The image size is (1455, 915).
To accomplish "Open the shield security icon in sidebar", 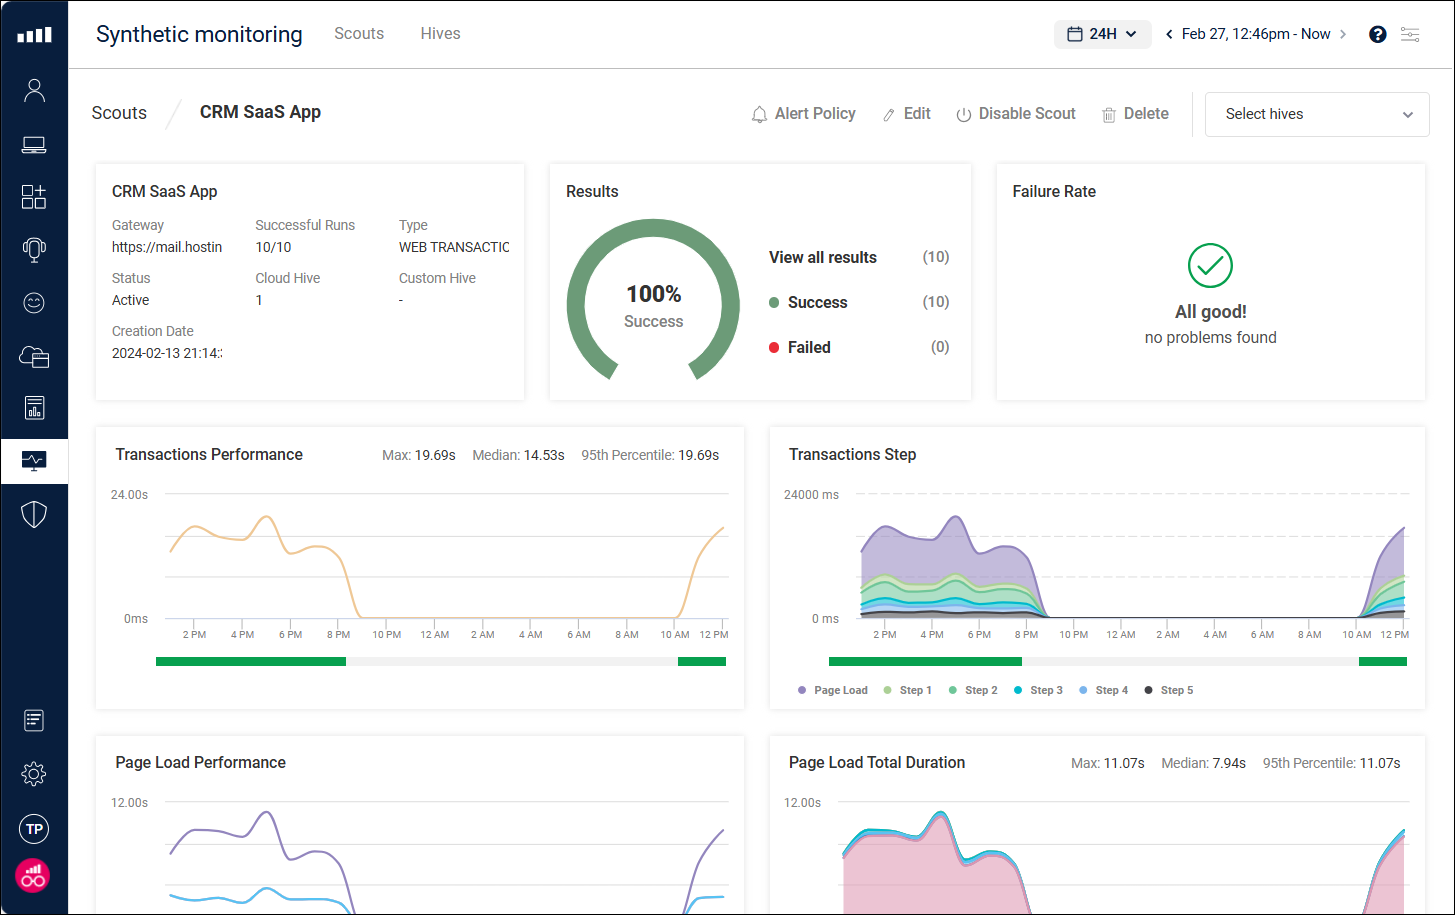I will coord(34,514).
